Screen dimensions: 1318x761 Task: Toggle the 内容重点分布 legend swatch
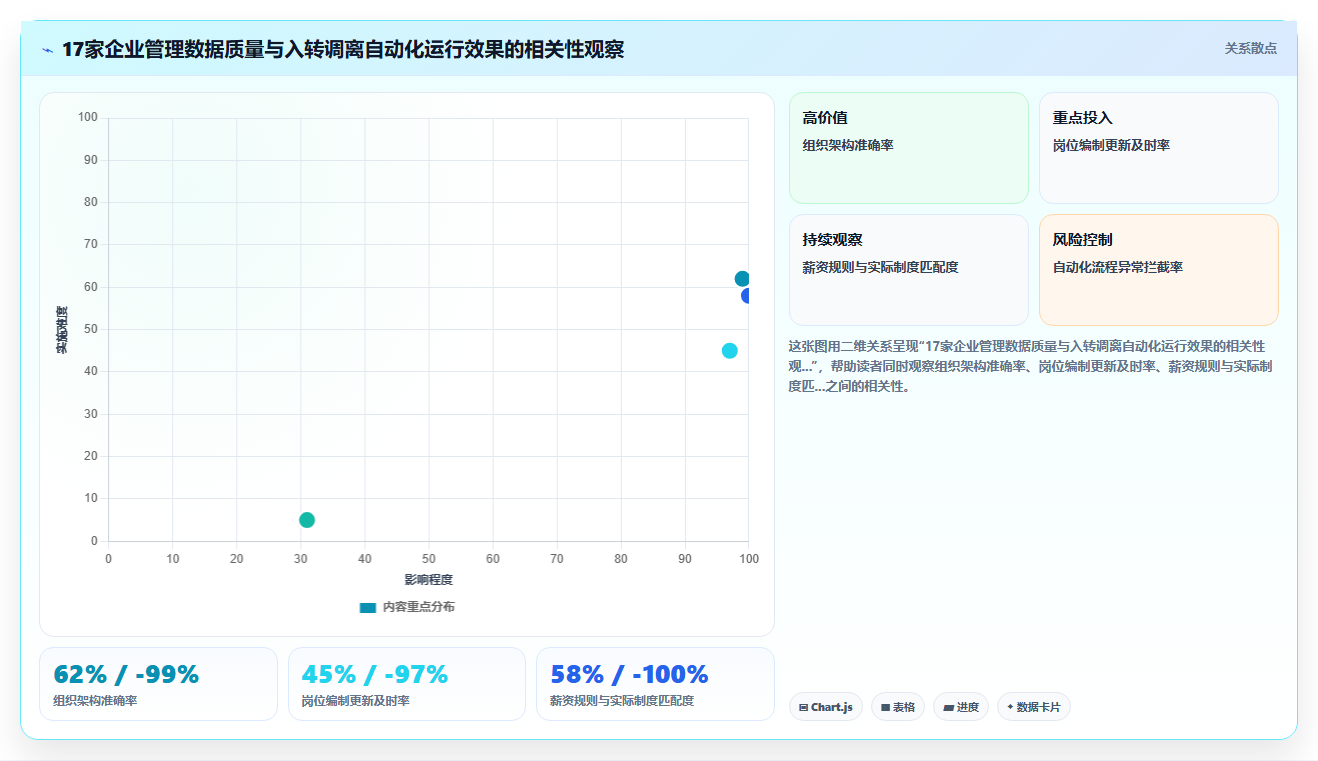coord(368,607)
